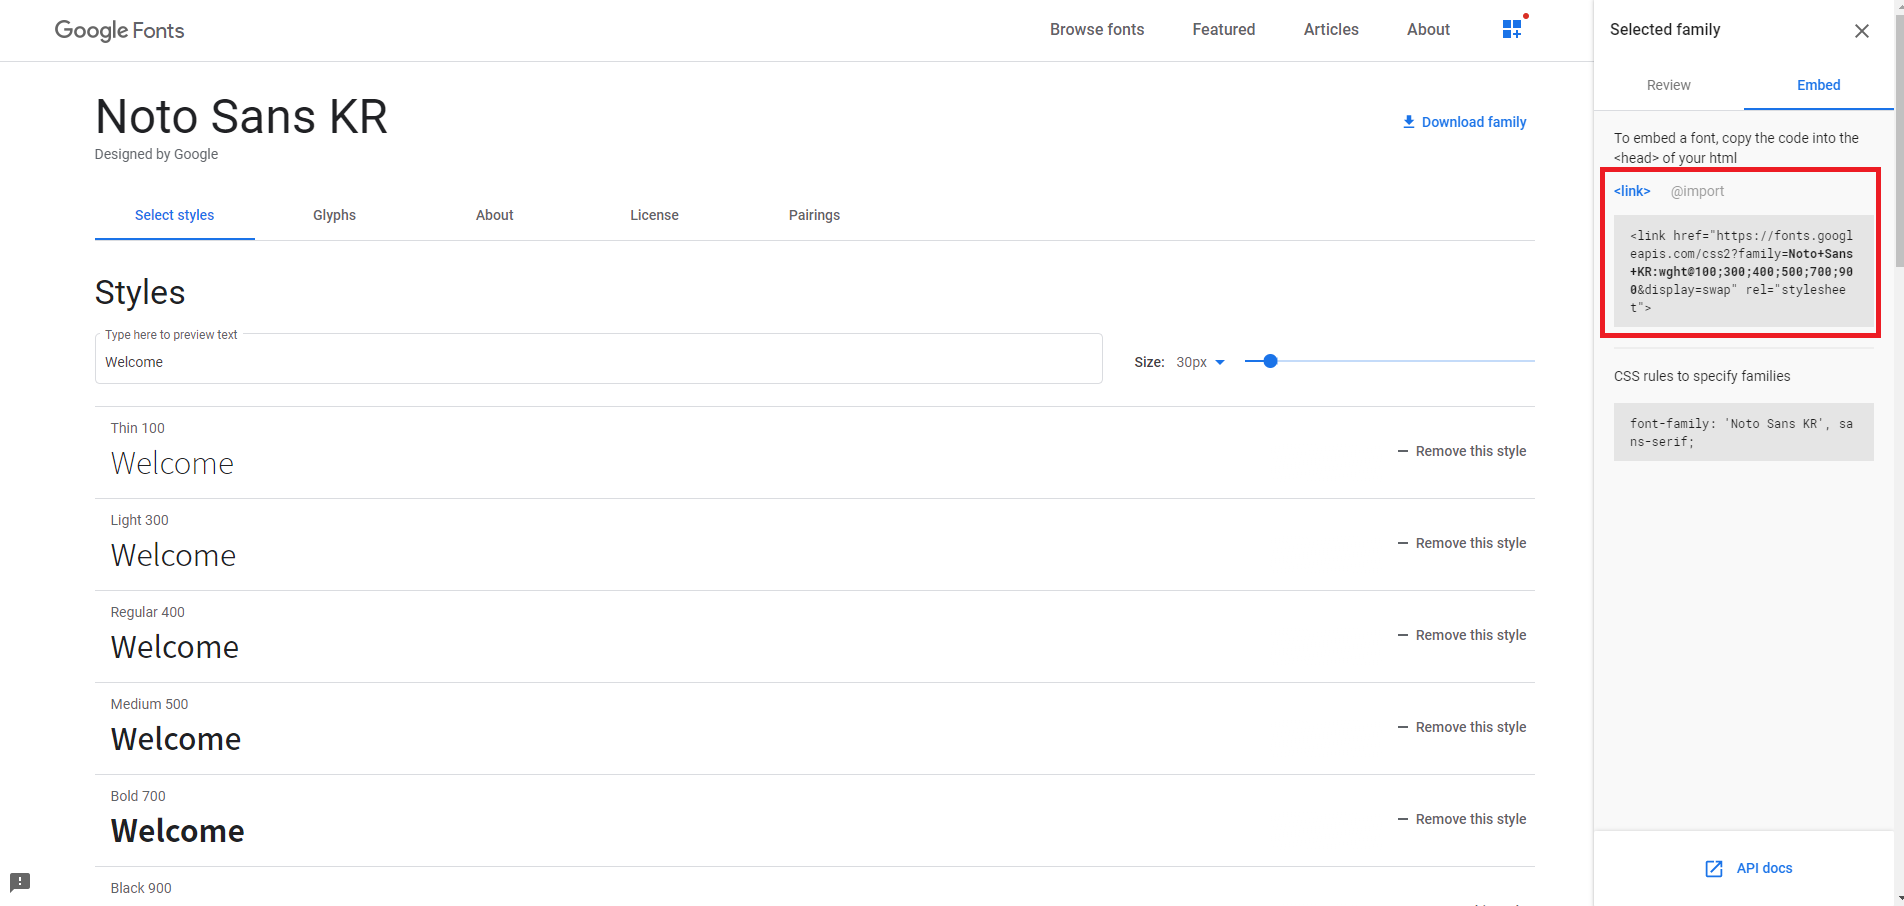Click the Light 300 style label
Viewport: 1904px width, 906px height.
[x=139, y=520]
